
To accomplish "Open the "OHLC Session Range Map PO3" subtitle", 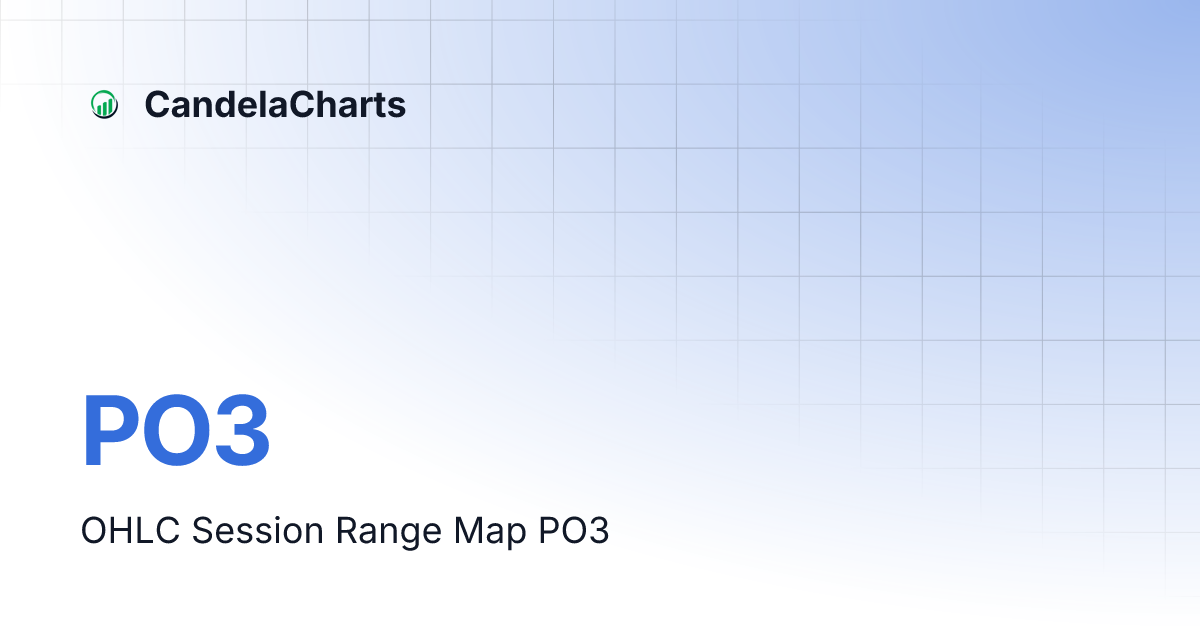I will coord(345,531).
